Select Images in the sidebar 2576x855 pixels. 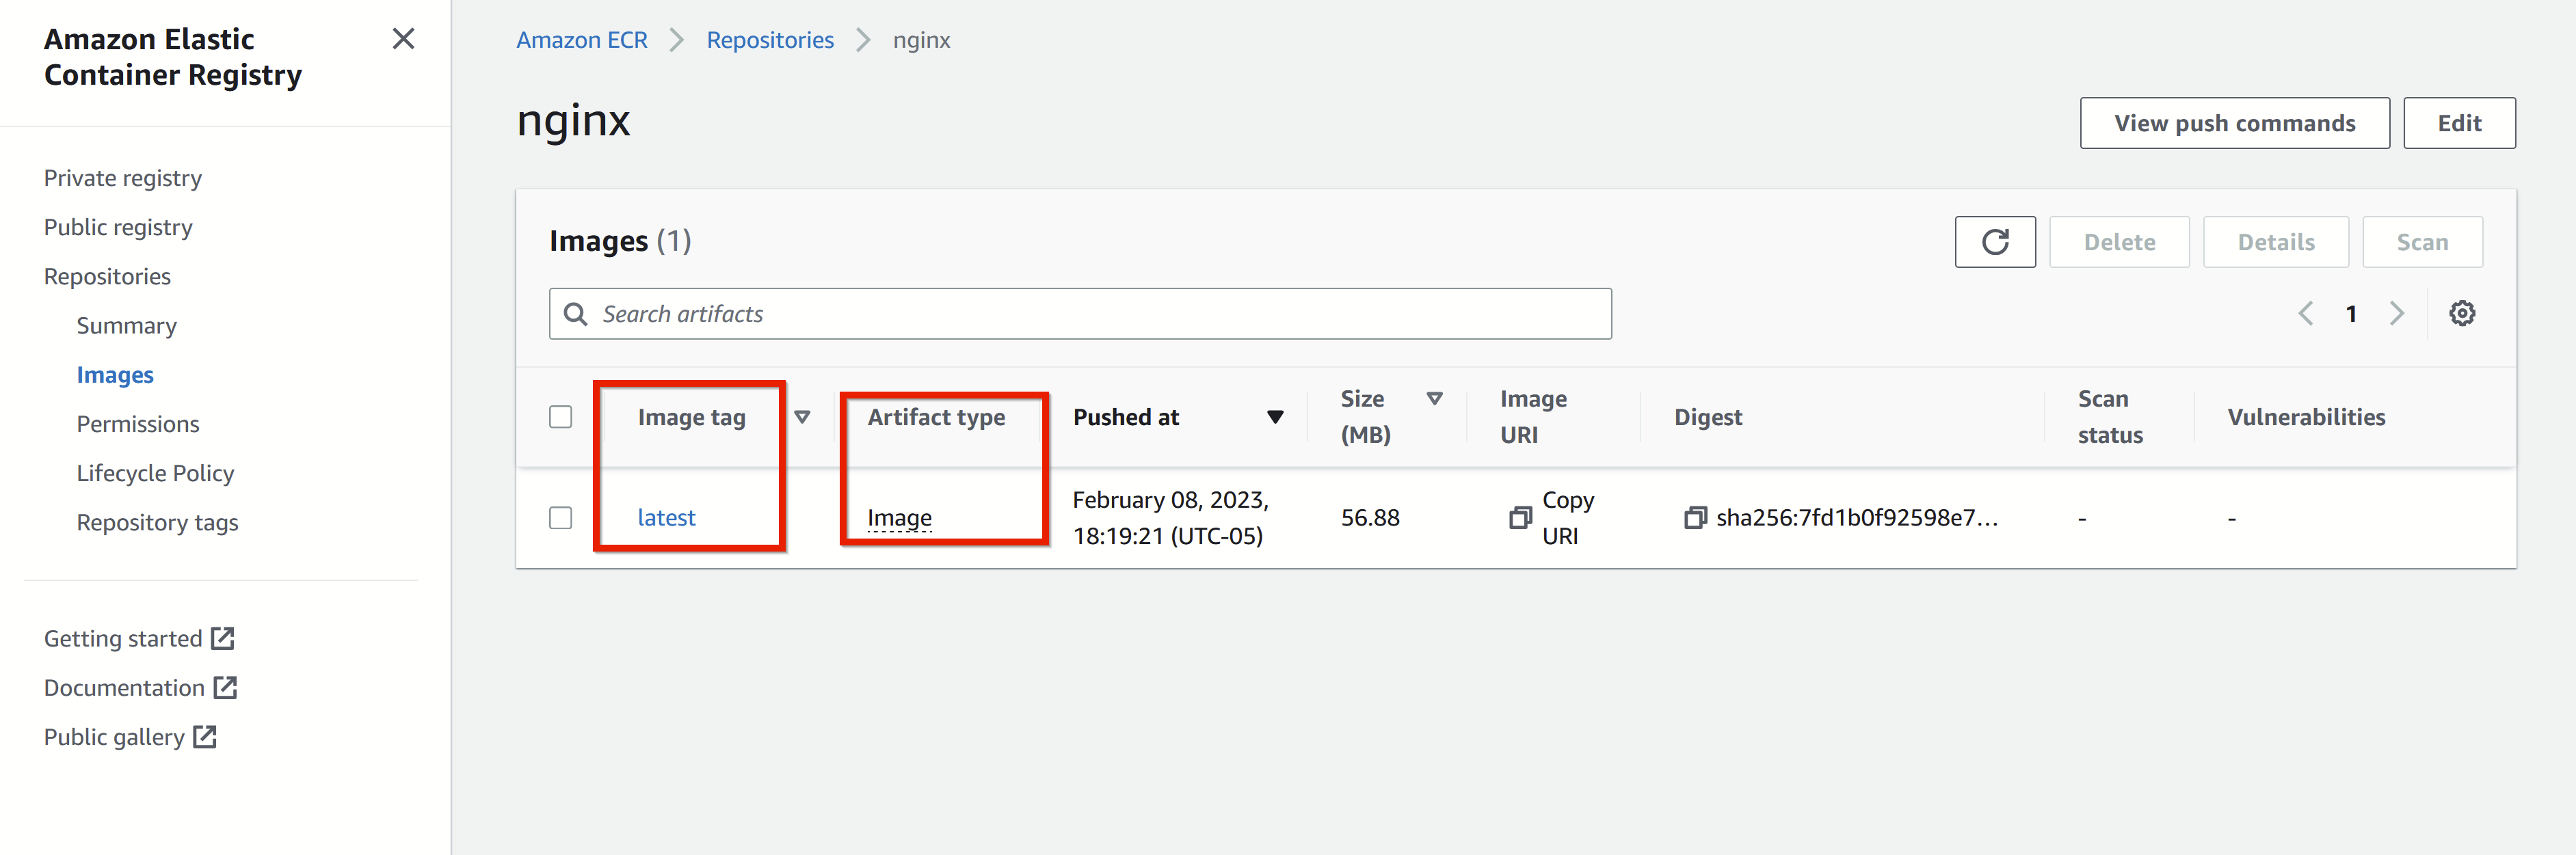(115, 375)
